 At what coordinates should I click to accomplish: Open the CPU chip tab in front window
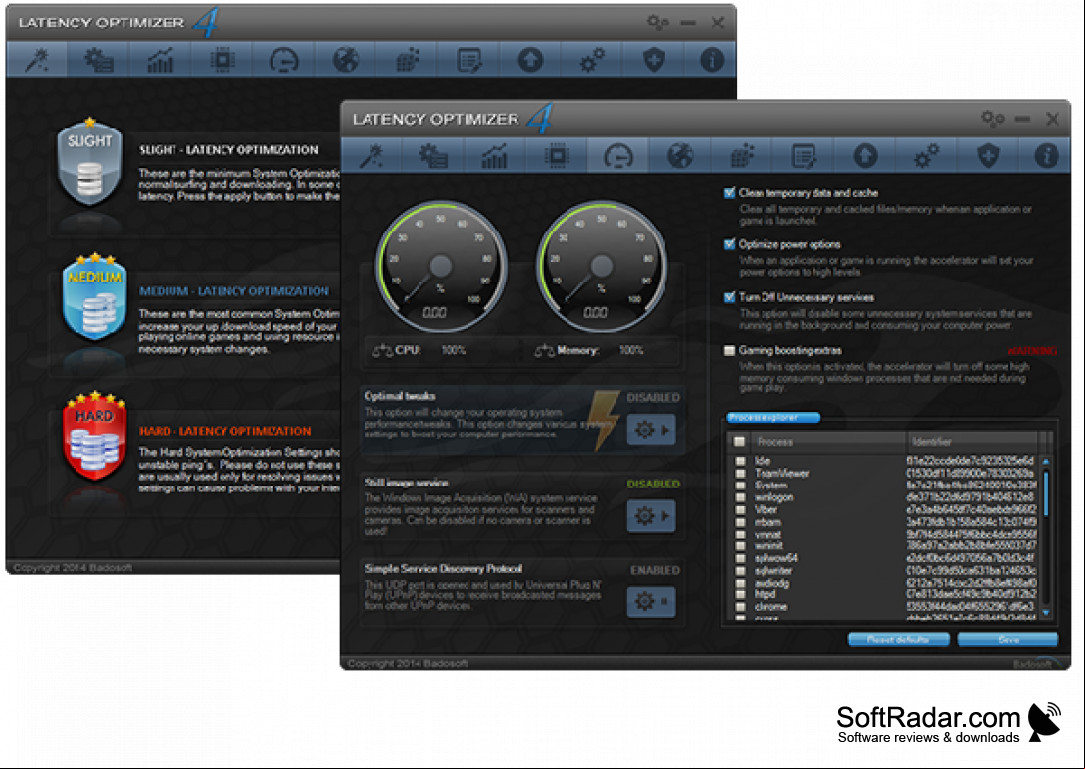tap(556, 155)
